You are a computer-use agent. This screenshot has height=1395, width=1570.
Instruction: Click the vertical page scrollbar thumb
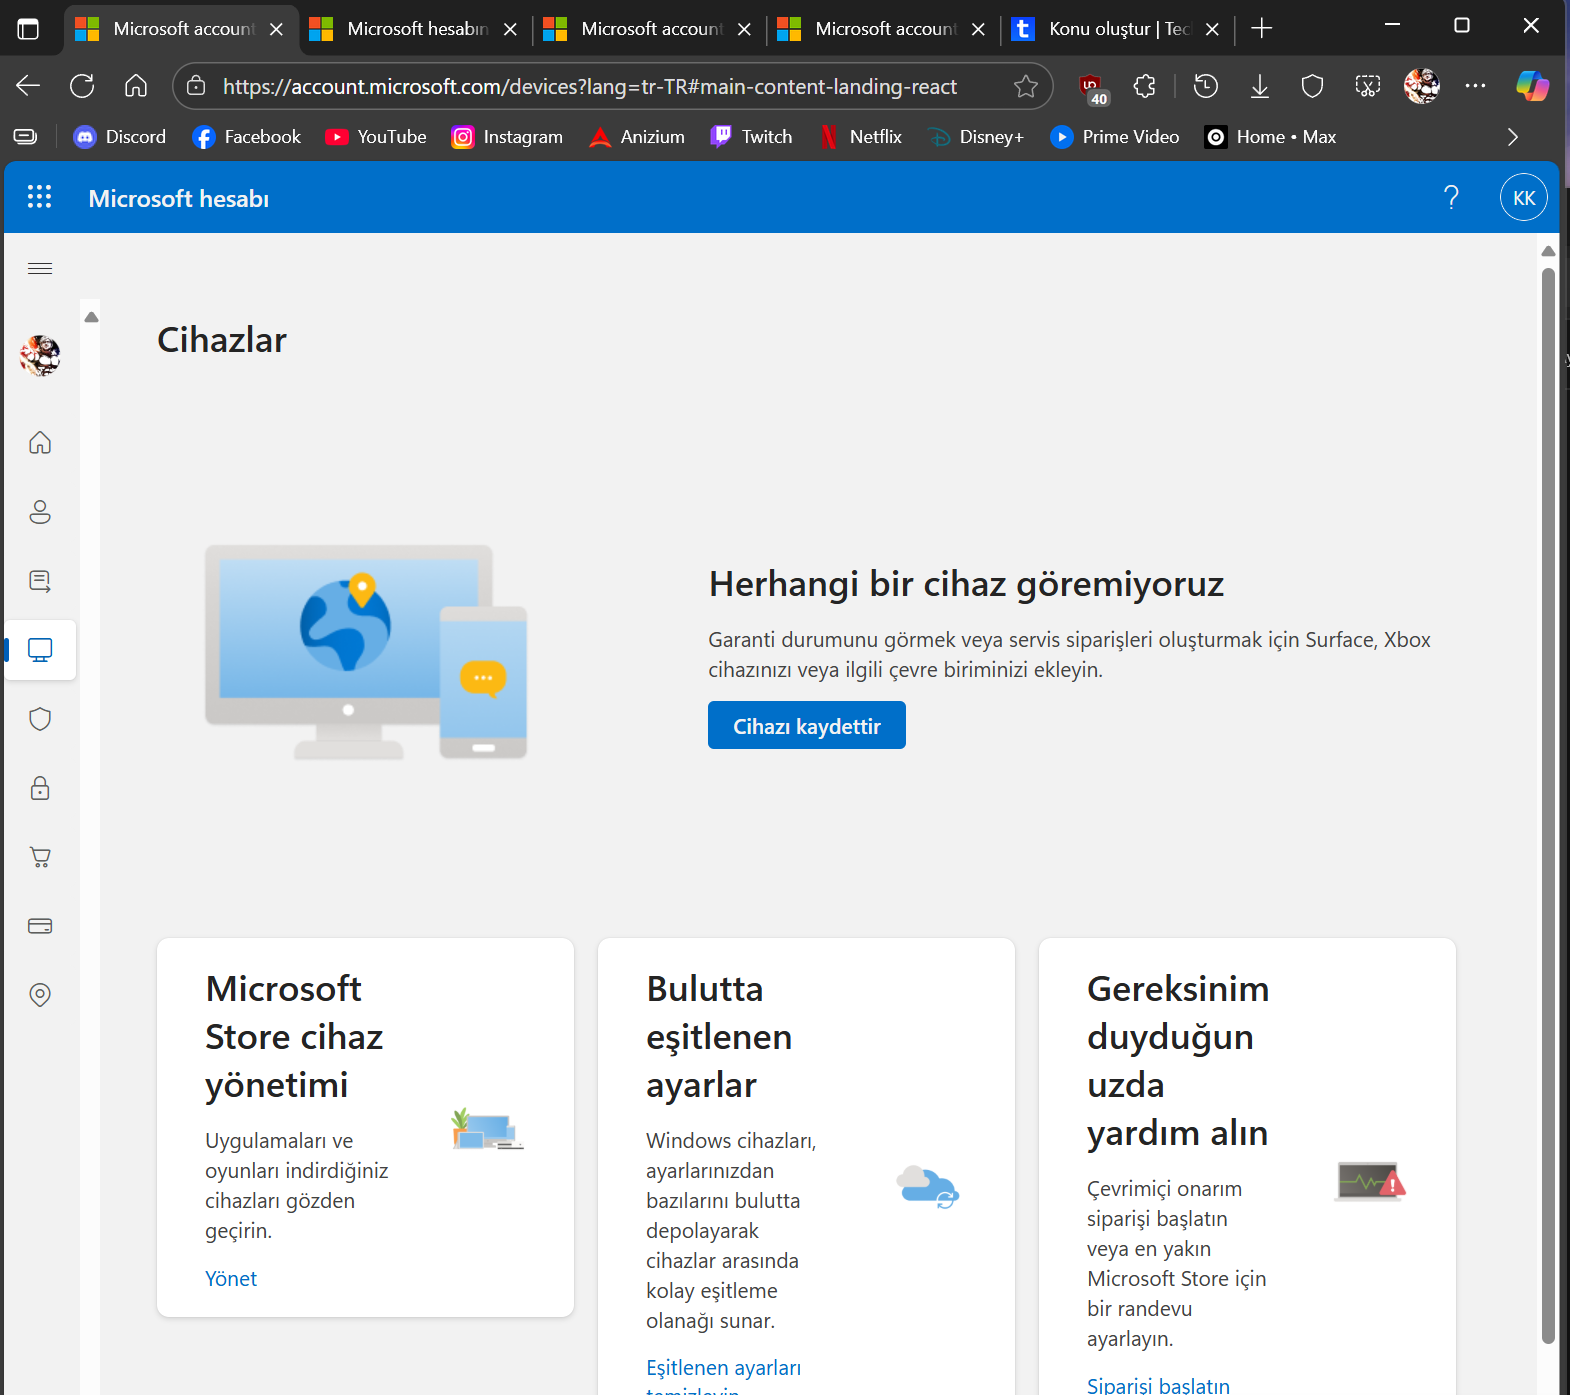point(1548,805)
